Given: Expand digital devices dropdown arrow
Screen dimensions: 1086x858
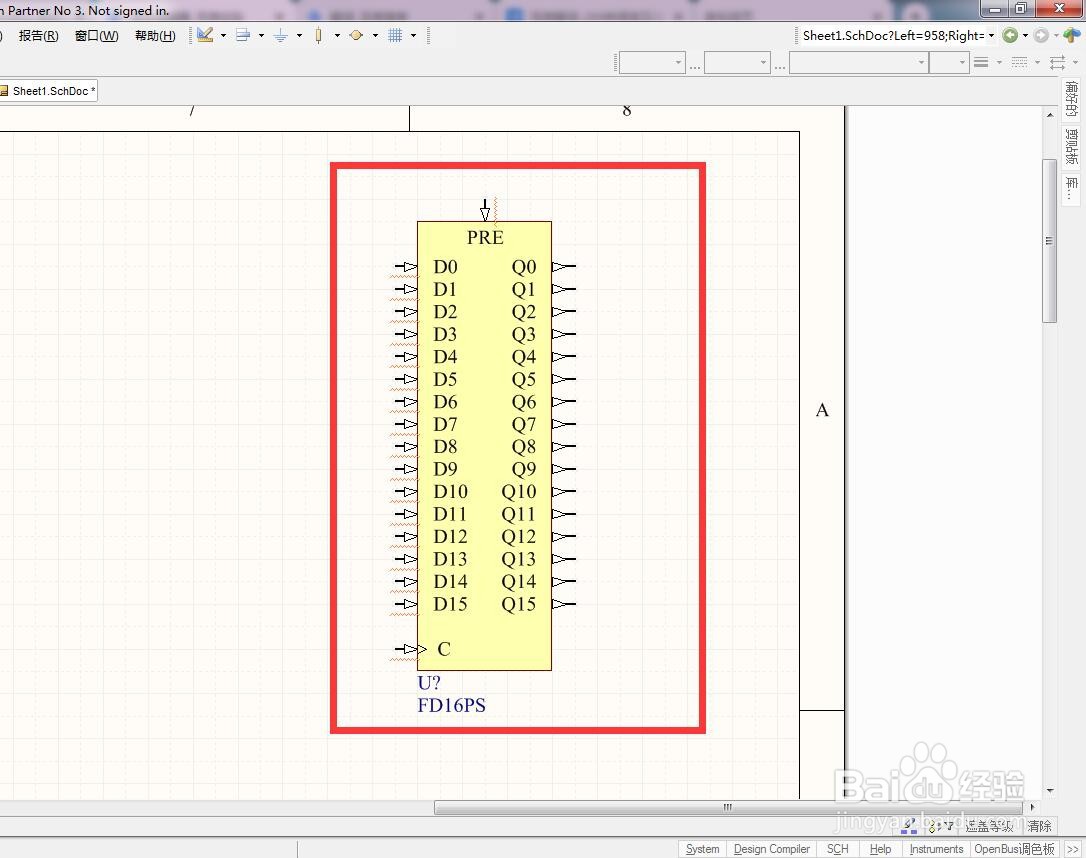Looking at the screenshot, I should [337, 35].
